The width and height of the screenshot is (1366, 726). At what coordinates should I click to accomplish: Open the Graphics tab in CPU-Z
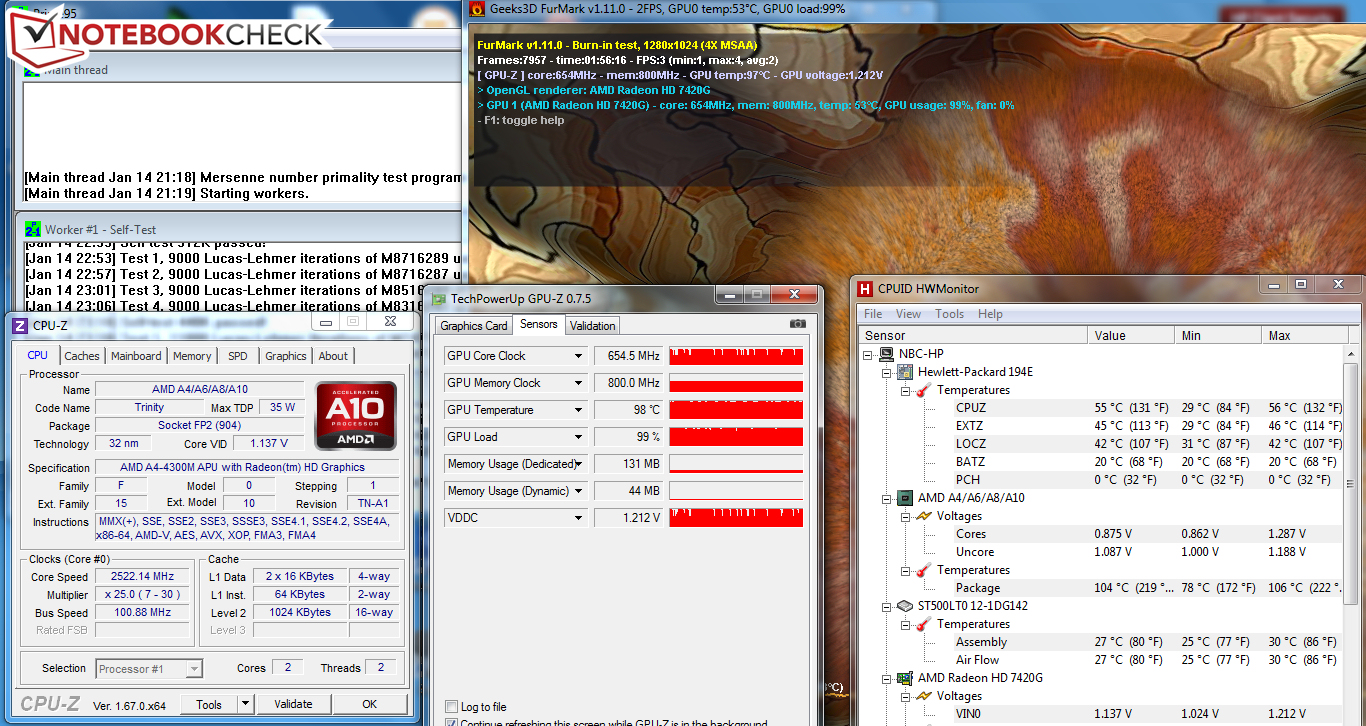(x=285, y=356)
